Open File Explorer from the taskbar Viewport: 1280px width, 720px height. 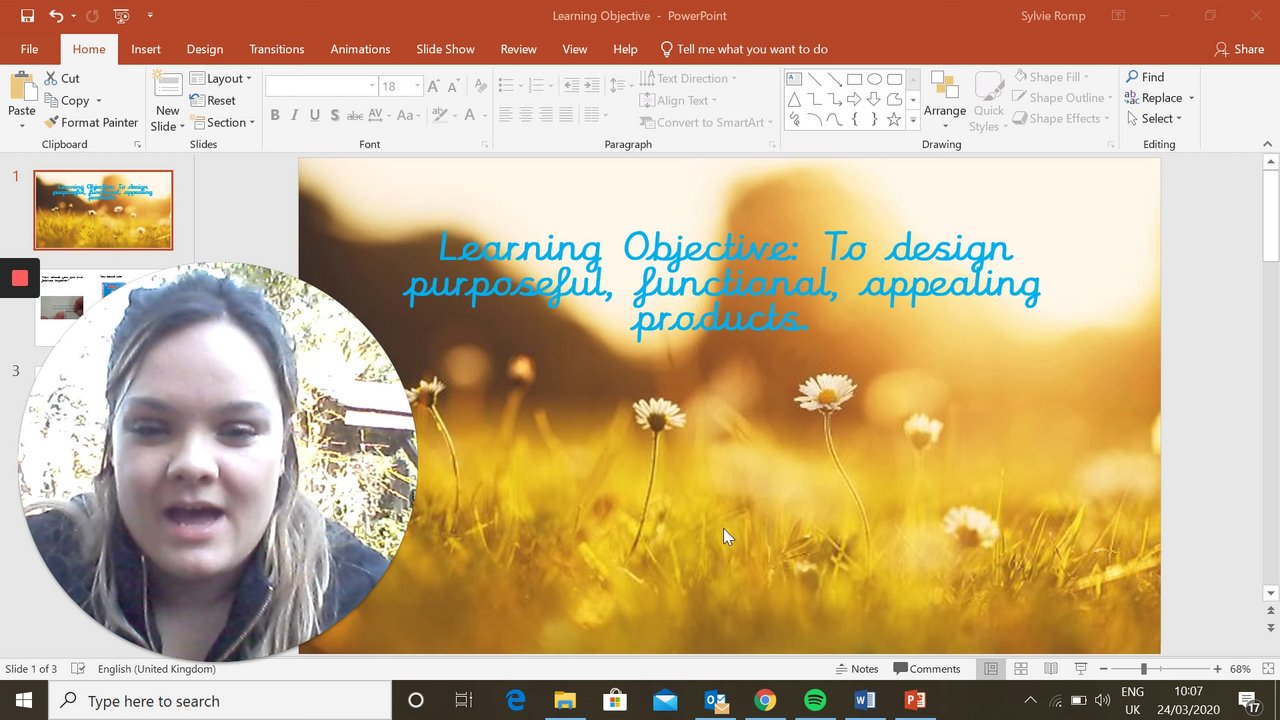[565, 700]
